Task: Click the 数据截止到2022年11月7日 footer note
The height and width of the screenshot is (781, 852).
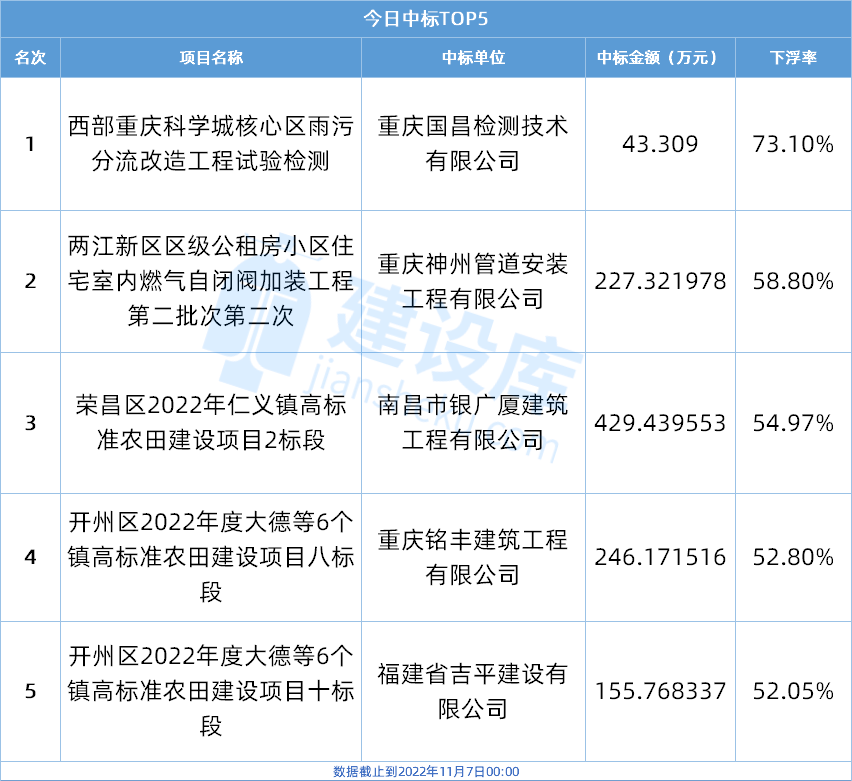Action: pyautogui.click(x=426, y=772)
